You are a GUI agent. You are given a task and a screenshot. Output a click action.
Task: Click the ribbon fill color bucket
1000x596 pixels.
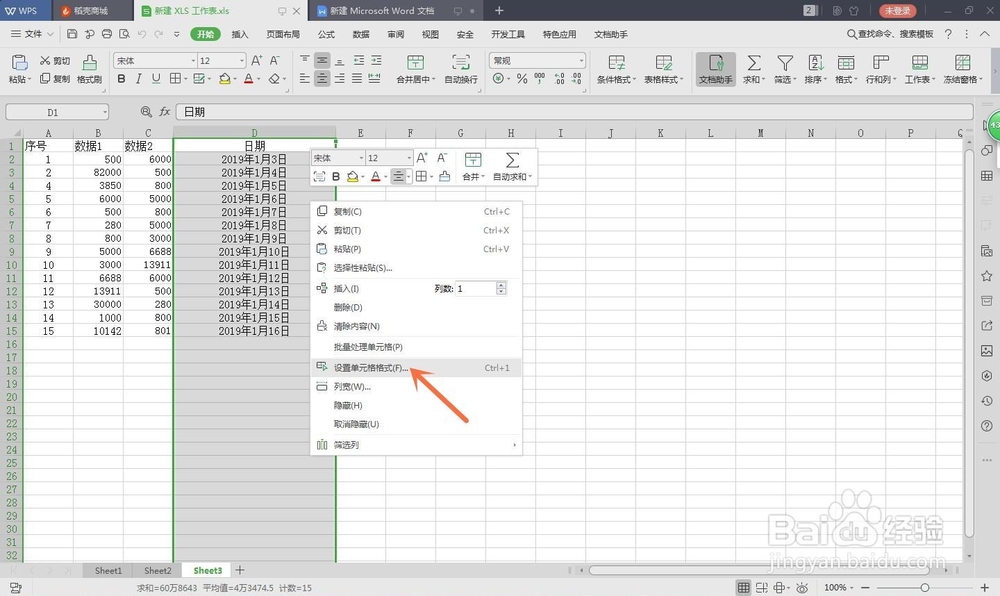[224, 78]
